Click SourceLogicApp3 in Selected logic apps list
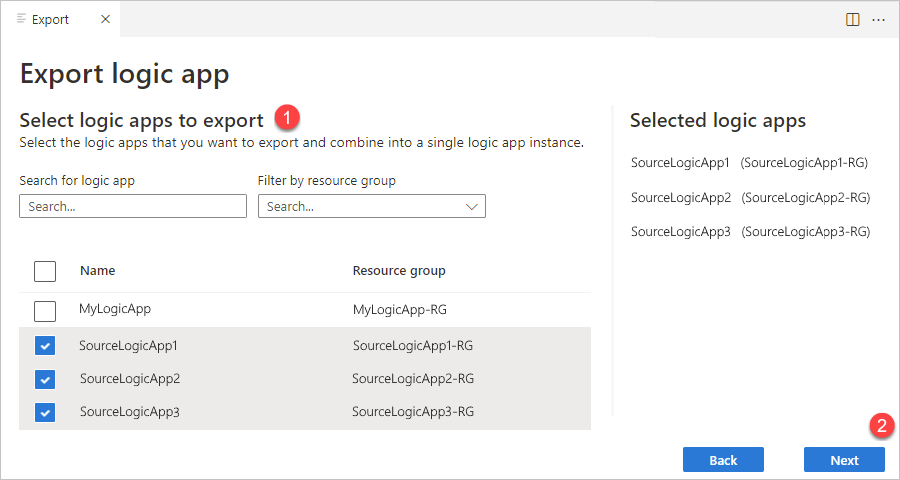 pos(681,232)
